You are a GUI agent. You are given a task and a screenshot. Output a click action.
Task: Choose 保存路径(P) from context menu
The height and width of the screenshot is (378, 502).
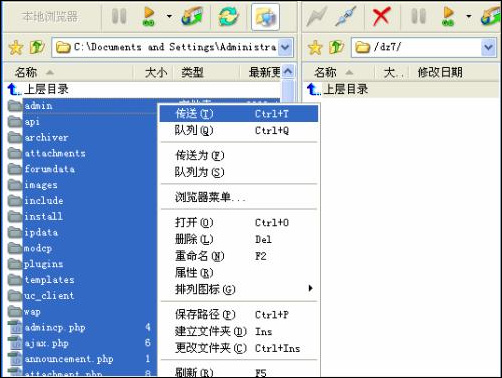239,314
